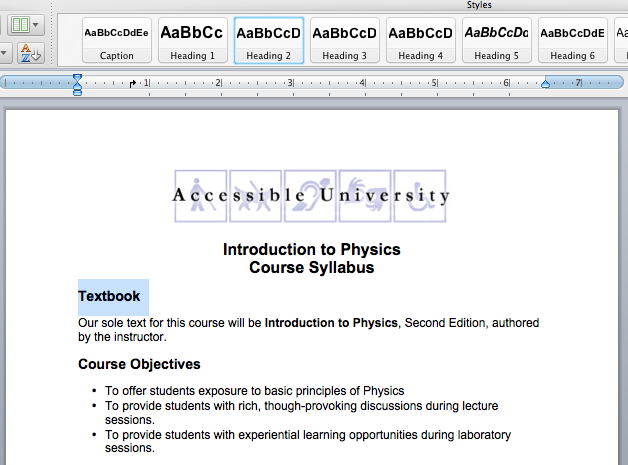The image size is (628, 465).
Task: Choose the Heading 3 style
Action: coord(344,41)
